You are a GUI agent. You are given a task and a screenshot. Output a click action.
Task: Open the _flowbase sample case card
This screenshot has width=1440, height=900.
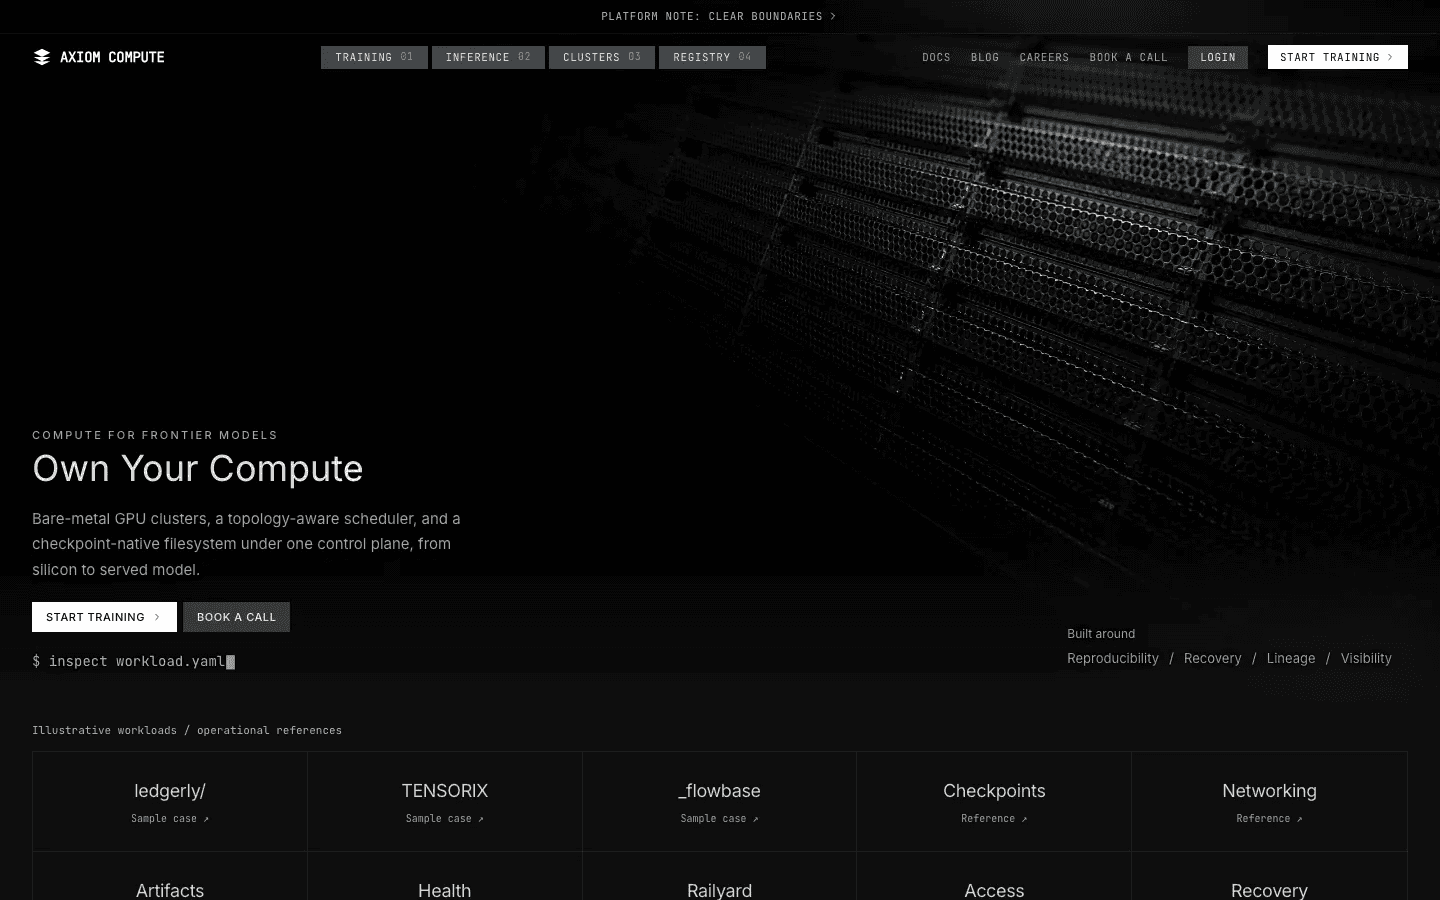coord(720,802)
